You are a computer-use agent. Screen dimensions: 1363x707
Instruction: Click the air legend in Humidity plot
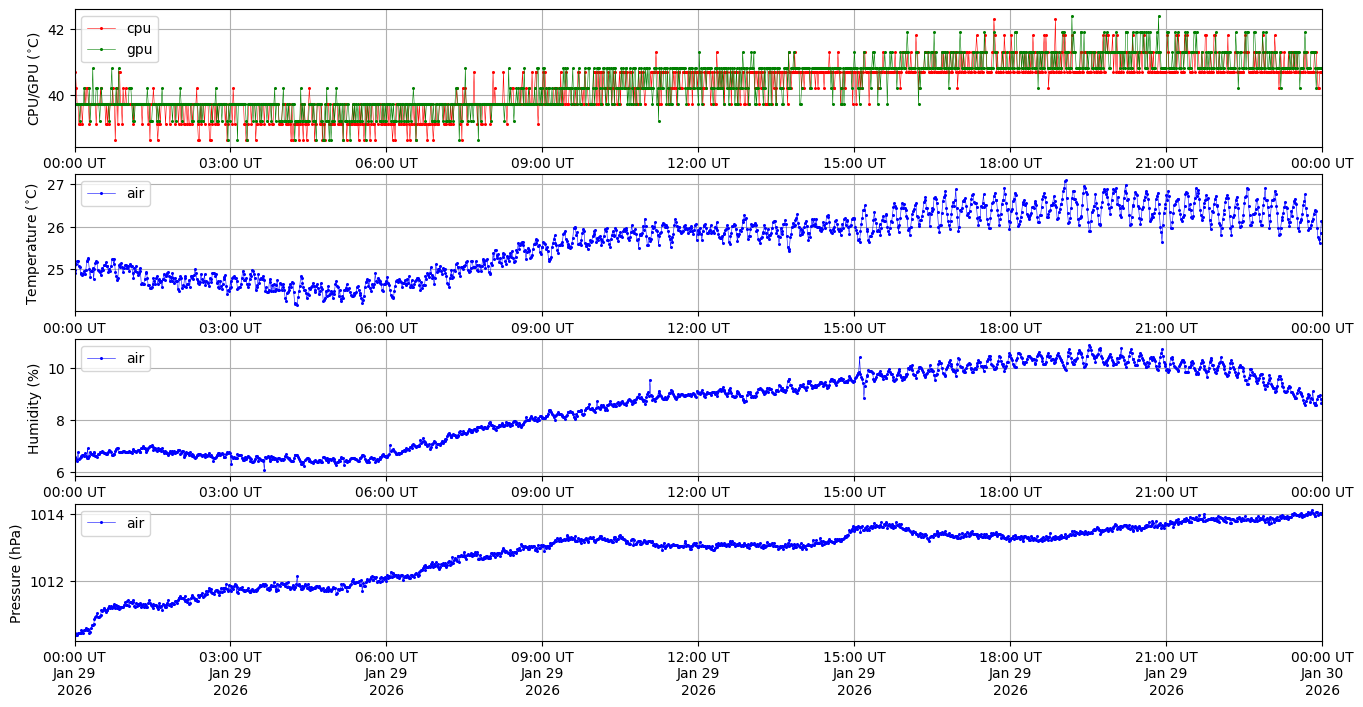pyautogui.click(x=134, y=358)
